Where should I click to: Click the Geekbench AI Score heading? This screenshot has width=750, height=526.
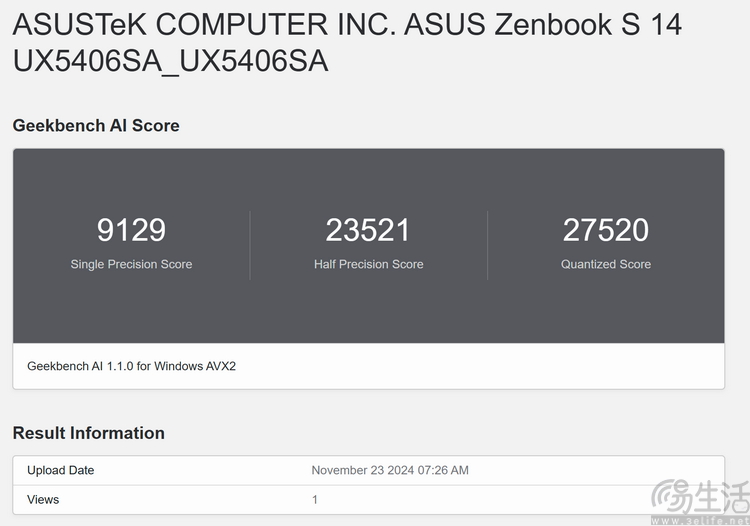[96, 125]
